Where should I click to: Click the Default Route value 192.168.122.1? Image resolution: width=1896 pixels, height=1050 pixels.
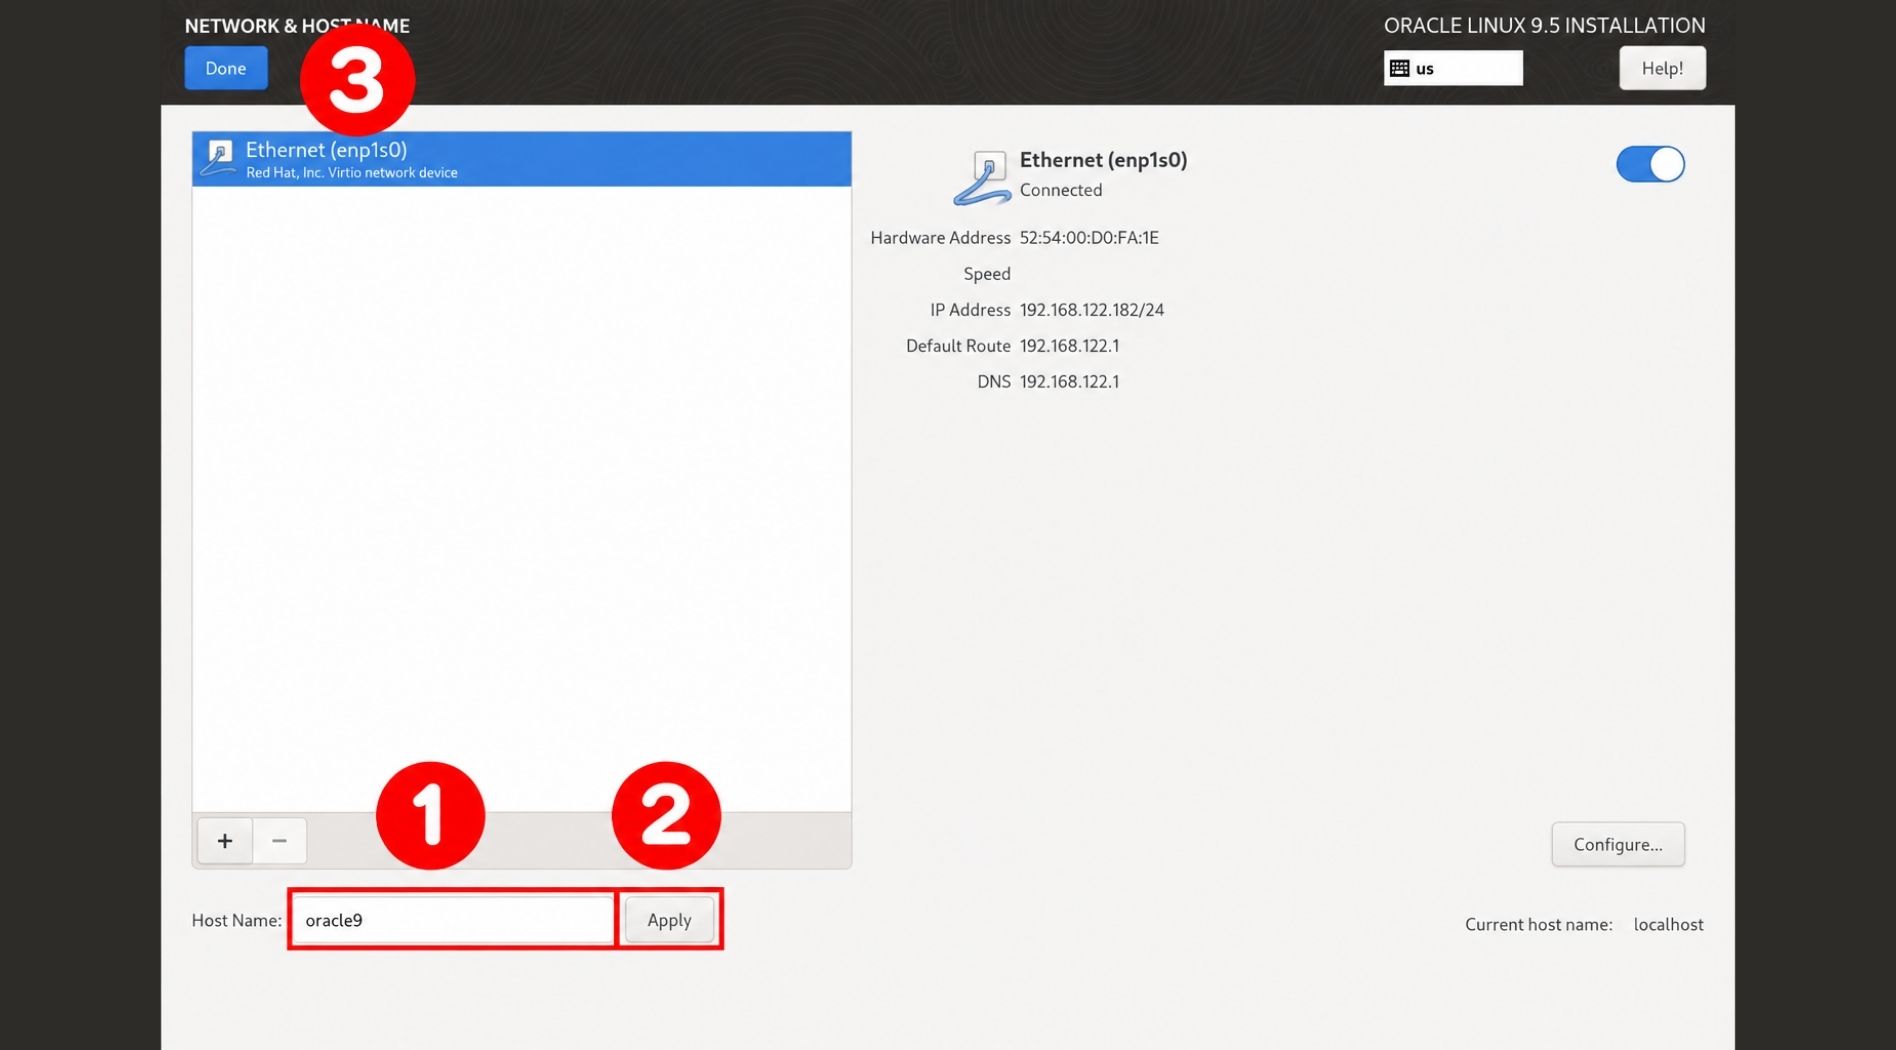pos(1070,346)
